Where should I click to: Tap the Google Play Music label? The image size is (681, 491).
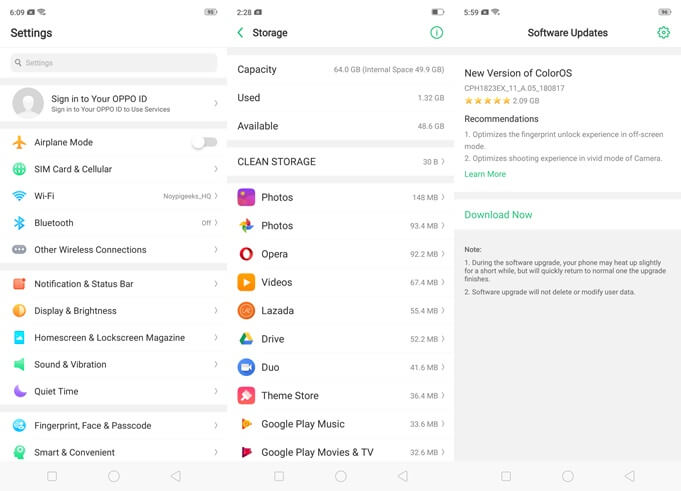click(303, 424)
